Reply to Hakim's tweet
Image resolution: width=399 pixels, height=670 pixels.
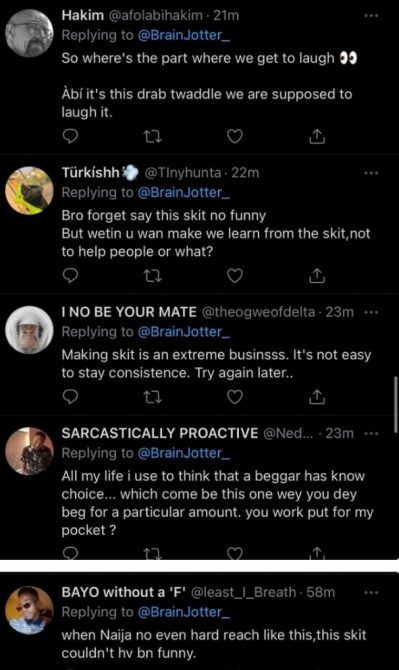[70, 136]
